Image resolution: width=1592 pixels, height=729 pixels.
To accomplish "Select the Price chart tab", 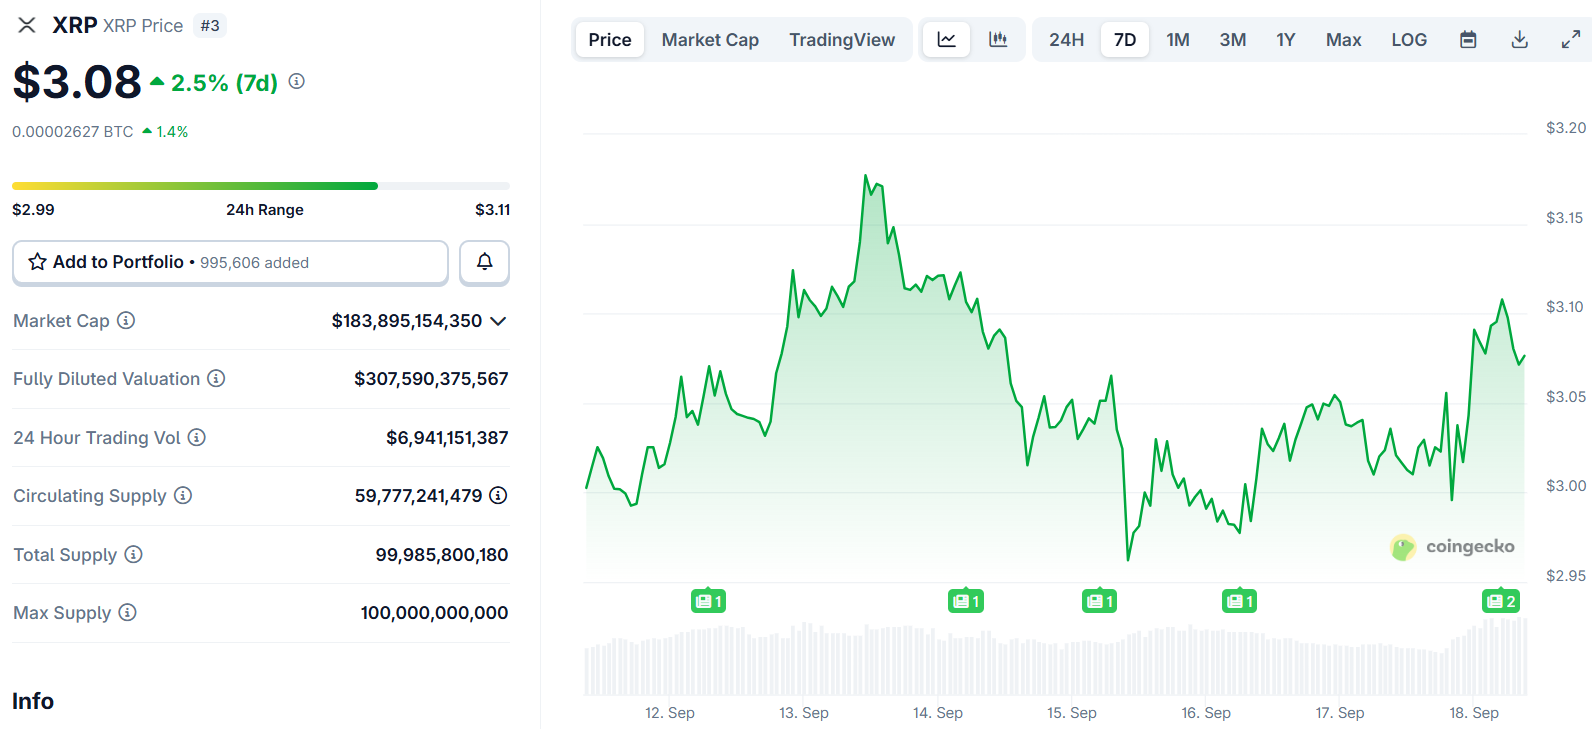I will click(x=610, y=40).
